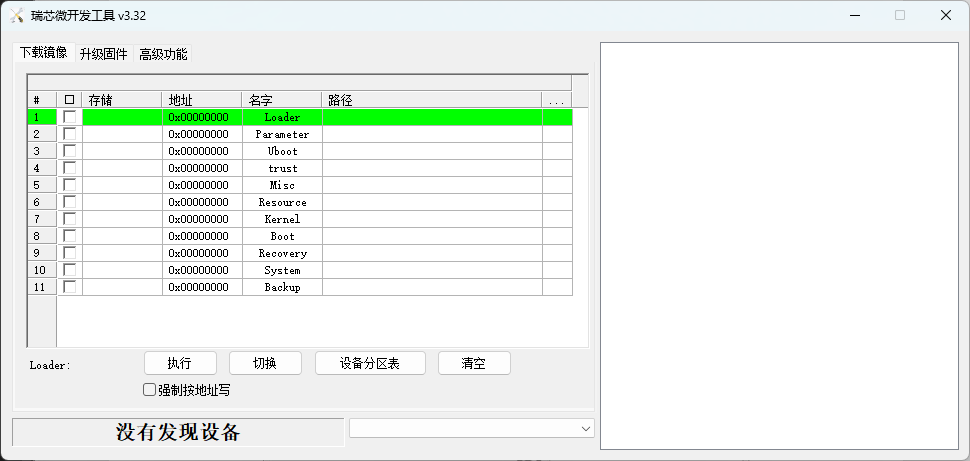Open the 升级固件 tab
The height and width of the screenshot is (461, 970).
[103, 54]
